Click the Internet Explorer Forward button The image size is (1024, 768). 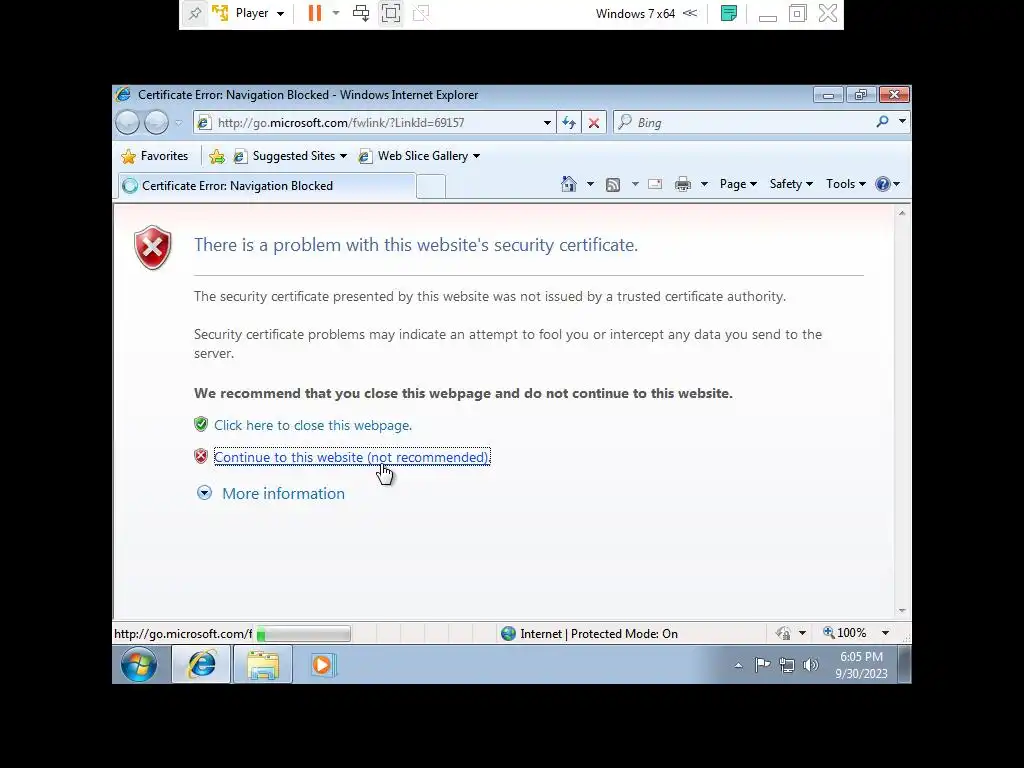pos(156,122)
